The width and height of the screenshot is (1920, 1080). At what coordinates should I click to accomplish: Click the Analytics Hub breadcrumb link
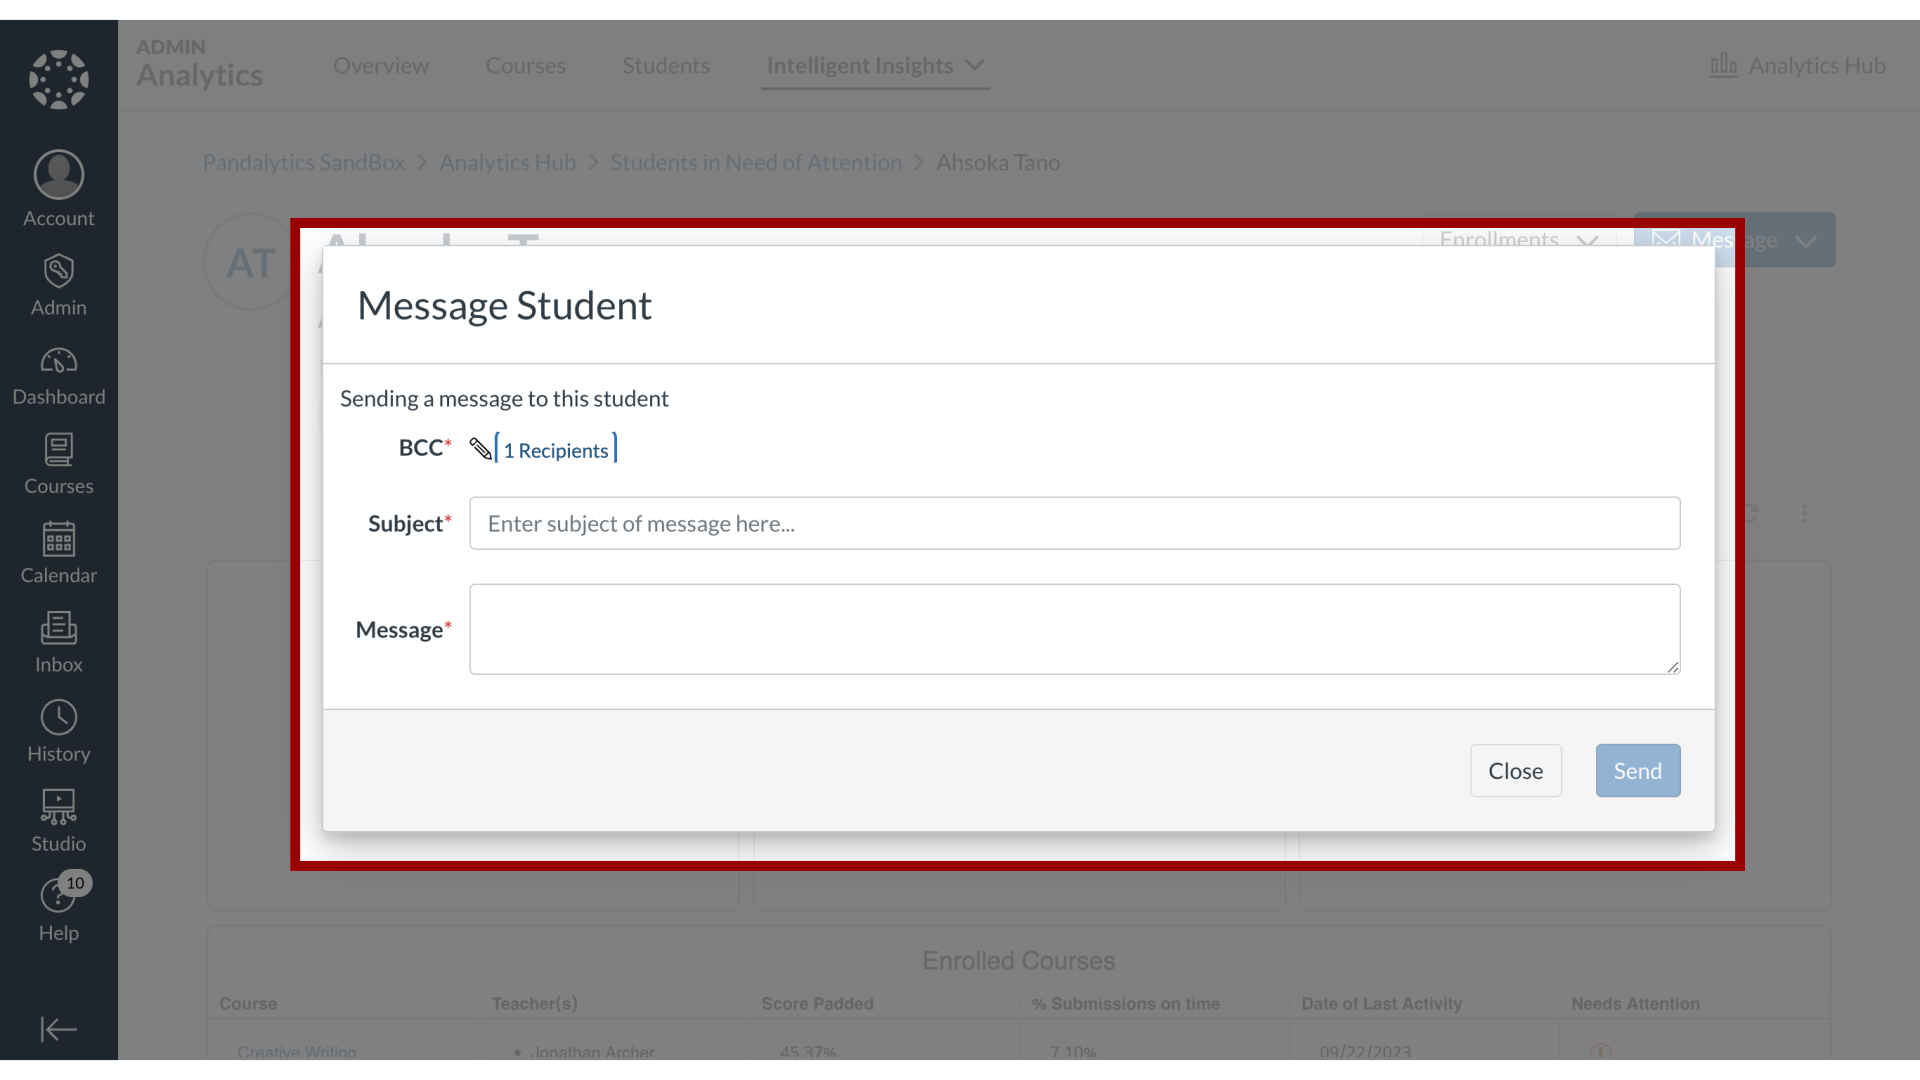508,163
